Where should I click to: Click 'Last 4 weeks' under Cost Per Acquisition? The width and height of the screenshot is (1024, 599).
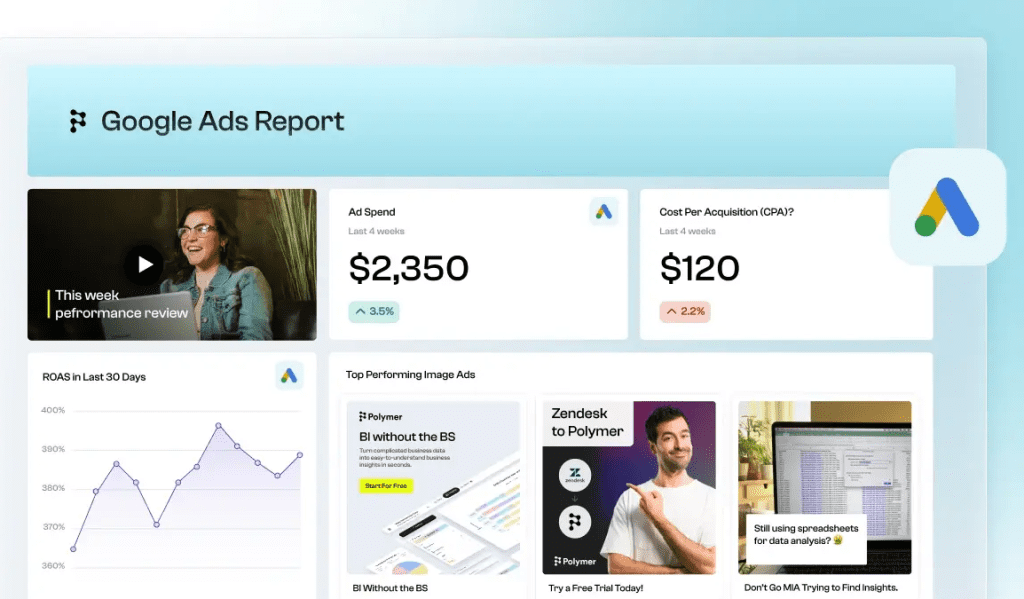[687, 231]
